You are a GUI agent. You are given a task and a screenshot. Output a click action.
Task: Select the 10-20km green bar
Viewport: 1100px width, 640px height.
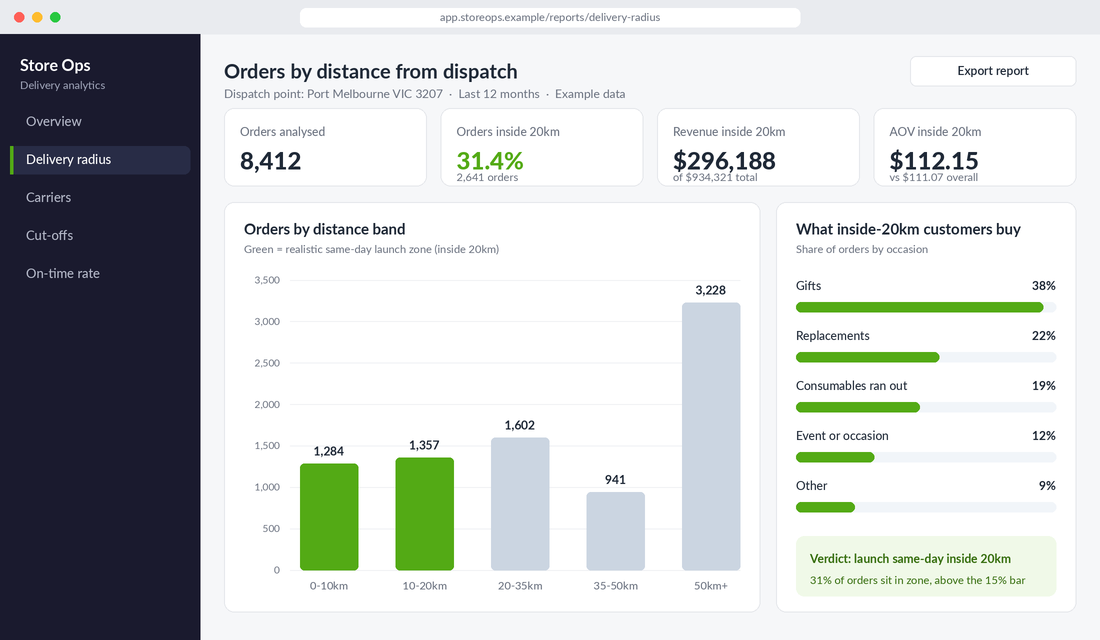[424, 514]
